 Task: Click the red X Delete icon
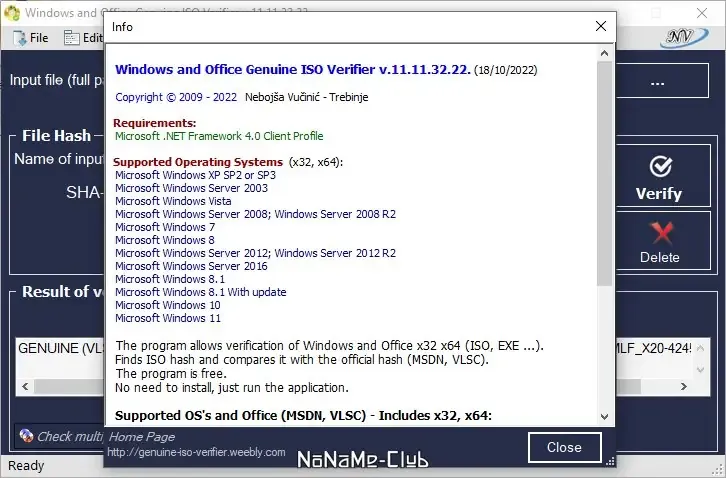[661, 233]
